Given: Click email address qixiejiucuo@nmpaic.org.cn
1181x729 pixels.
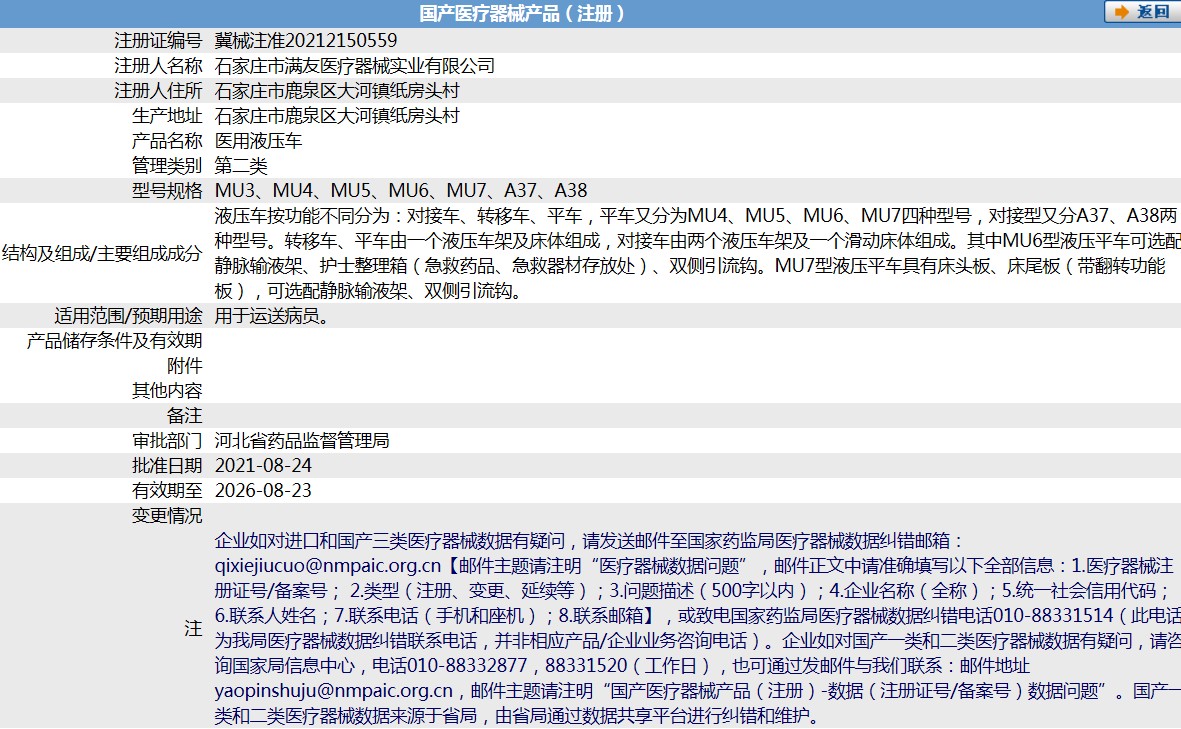Looking at the screenshot, I should pos(328,566).
